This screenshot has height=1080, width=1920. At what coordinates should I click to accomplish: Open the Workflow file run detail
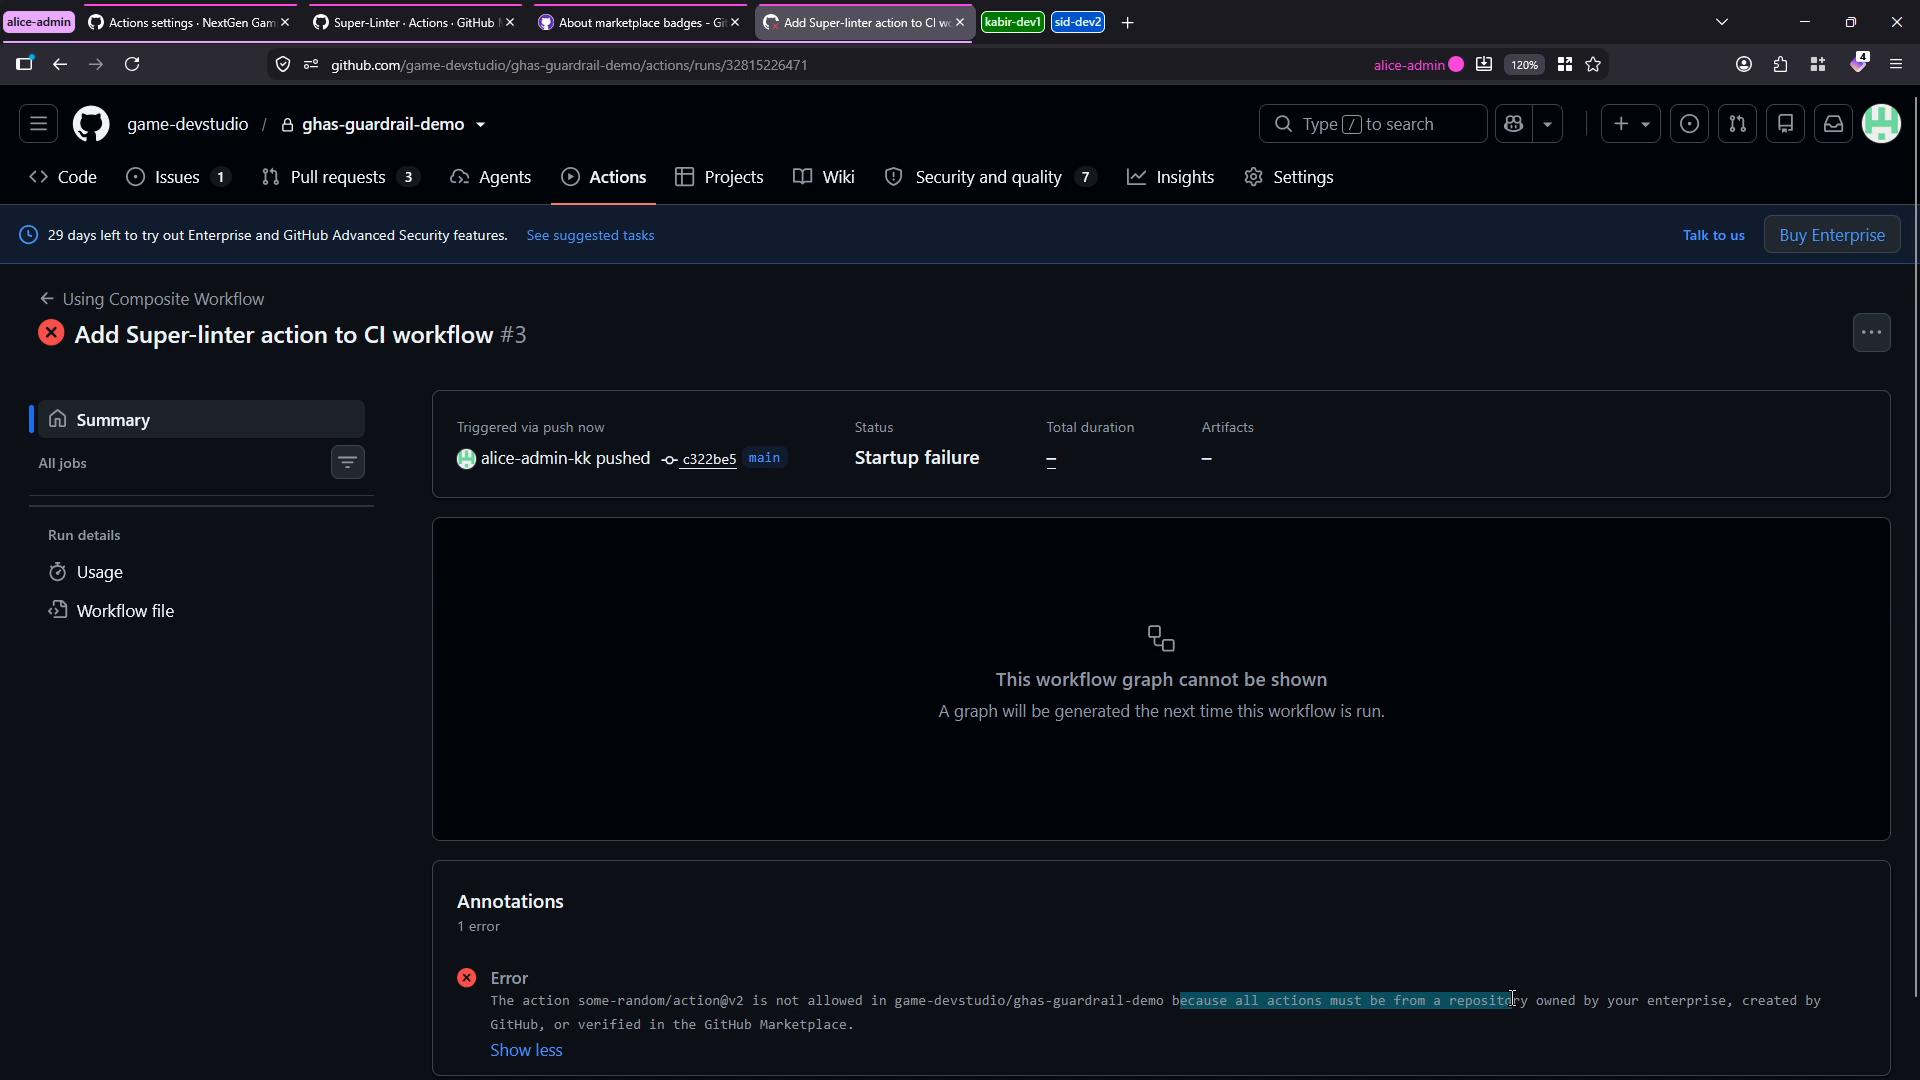click(x=125, y=611)
